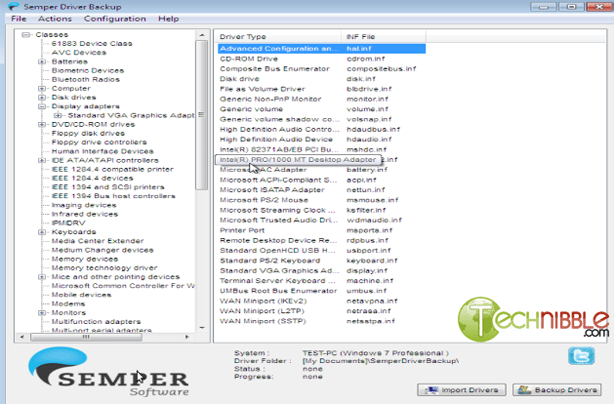Select Human Interface Devices tree item
The image size is (615, 404).
pyautogui.click(x=102, y=151)
